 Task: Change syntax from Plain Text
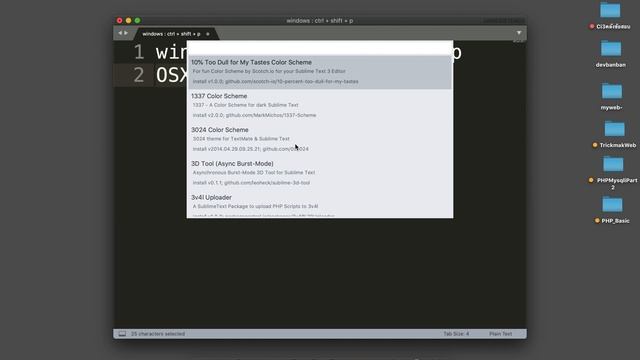500,334
